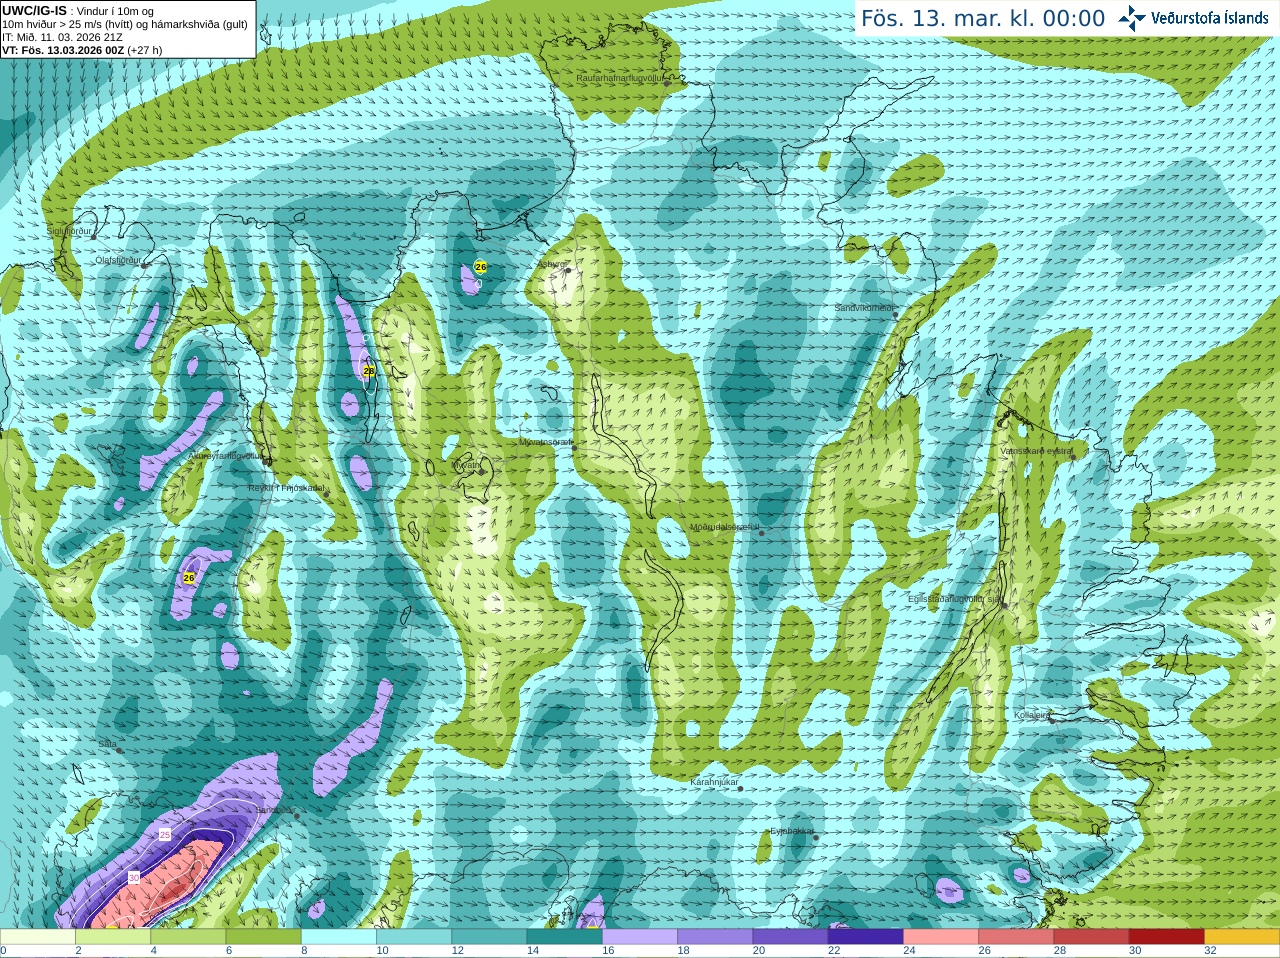
Task: Select the 14–16 m/s dark teal legend swatch
Action: [564, 937]
